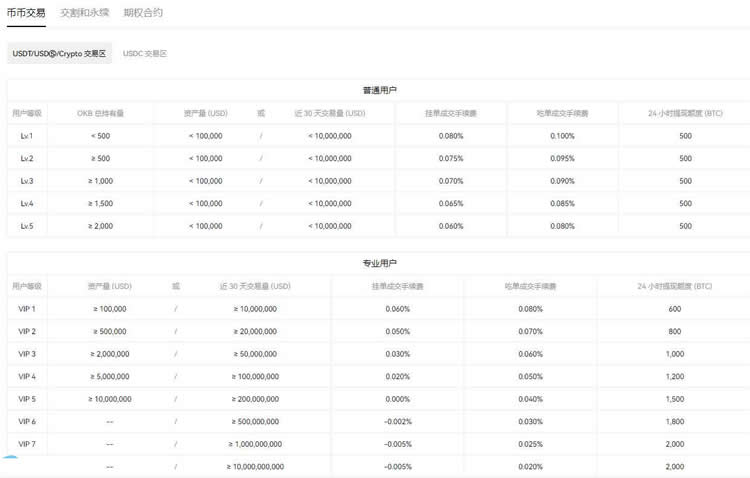This screenshot has height=478, width=750.
Task: Switch to the USDC 交易区 filter
Action: [x=145, y=53]
